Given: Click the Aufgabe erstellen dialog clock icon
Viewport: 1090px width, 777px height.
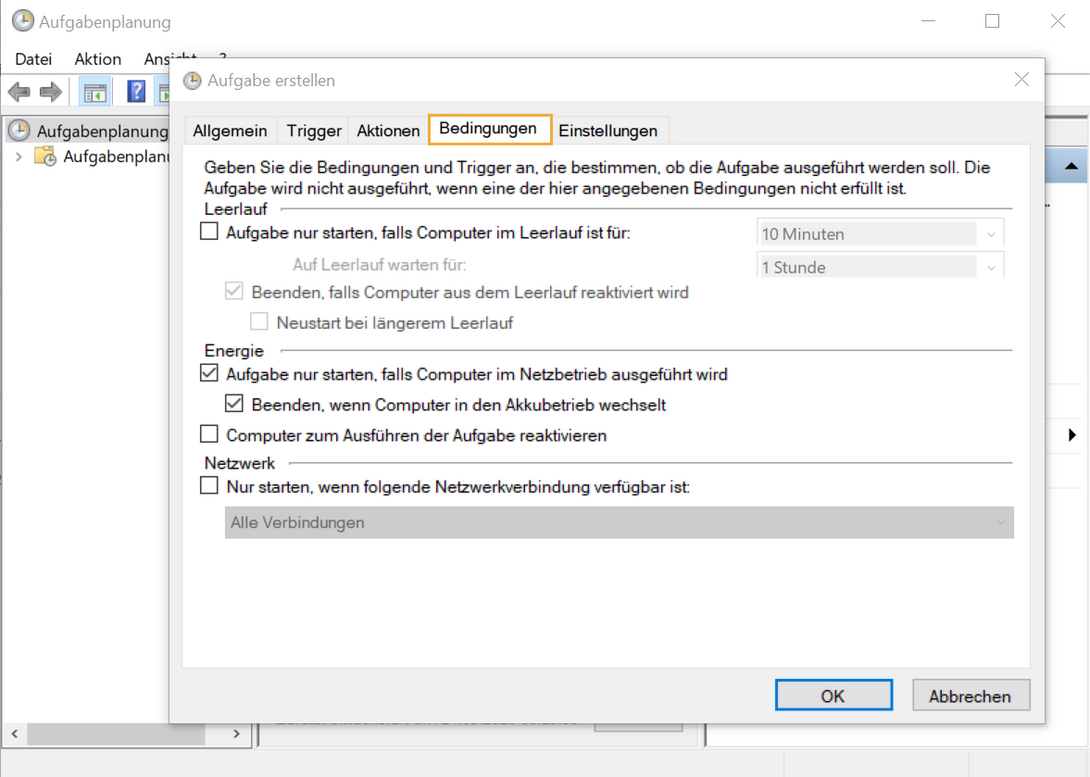Looking at the screenshot, I should tap(191, 80).
